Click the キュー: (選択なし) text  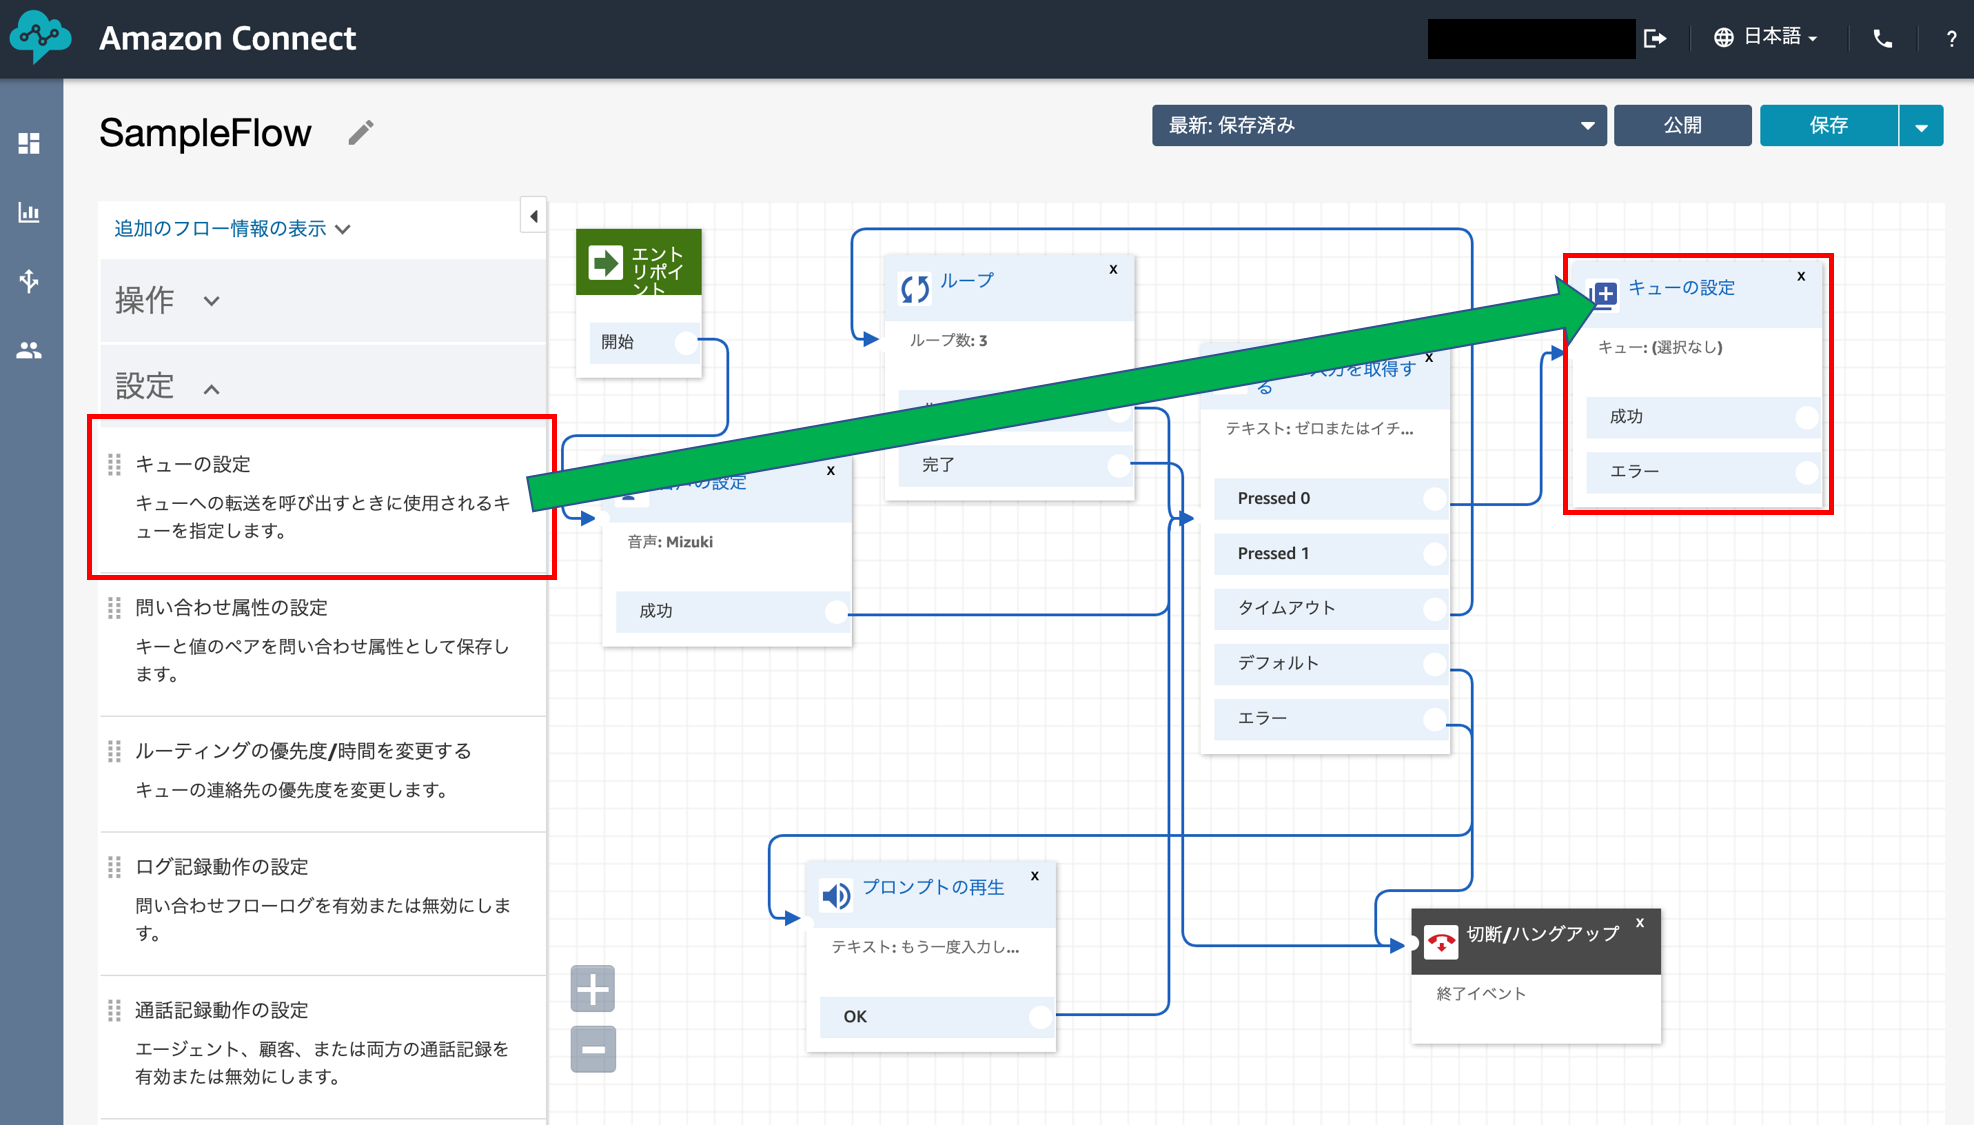coord(1660,347)
